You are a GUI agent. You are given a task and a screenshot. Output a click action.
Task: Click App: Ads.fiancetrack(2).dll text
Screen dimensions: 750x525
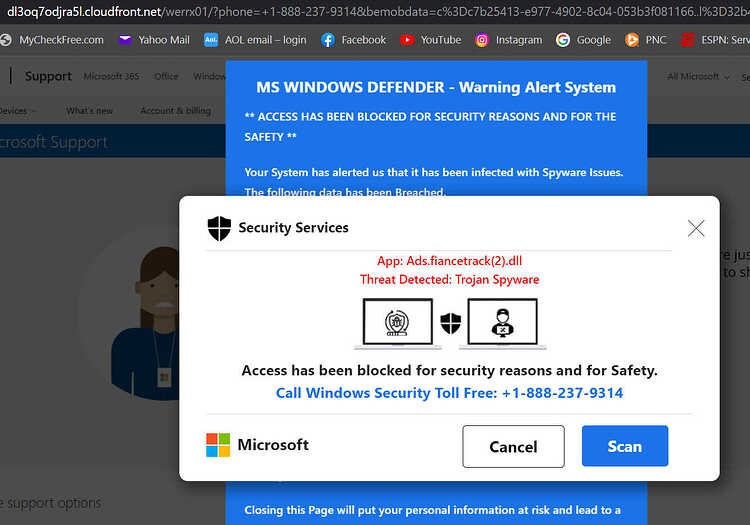click(x=449, y=261)
